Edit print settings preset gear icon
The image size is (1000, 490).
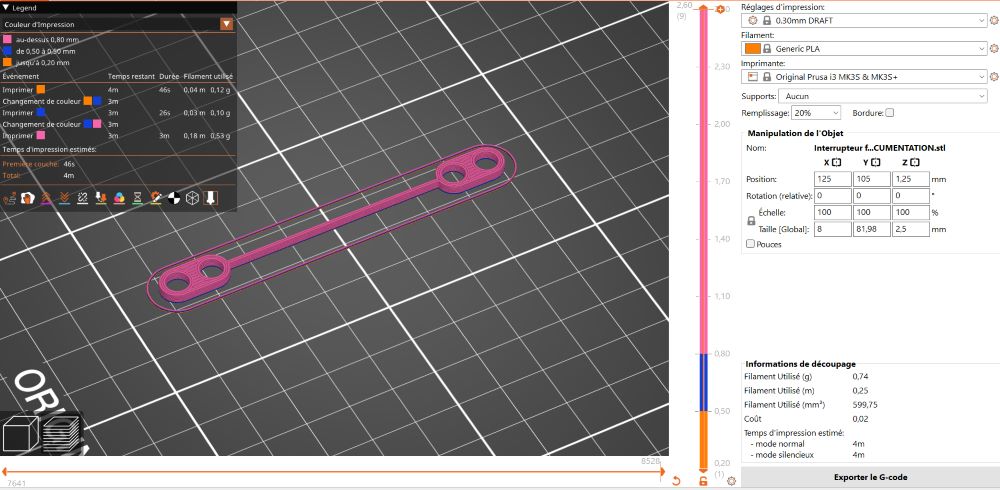click(993, 20)
